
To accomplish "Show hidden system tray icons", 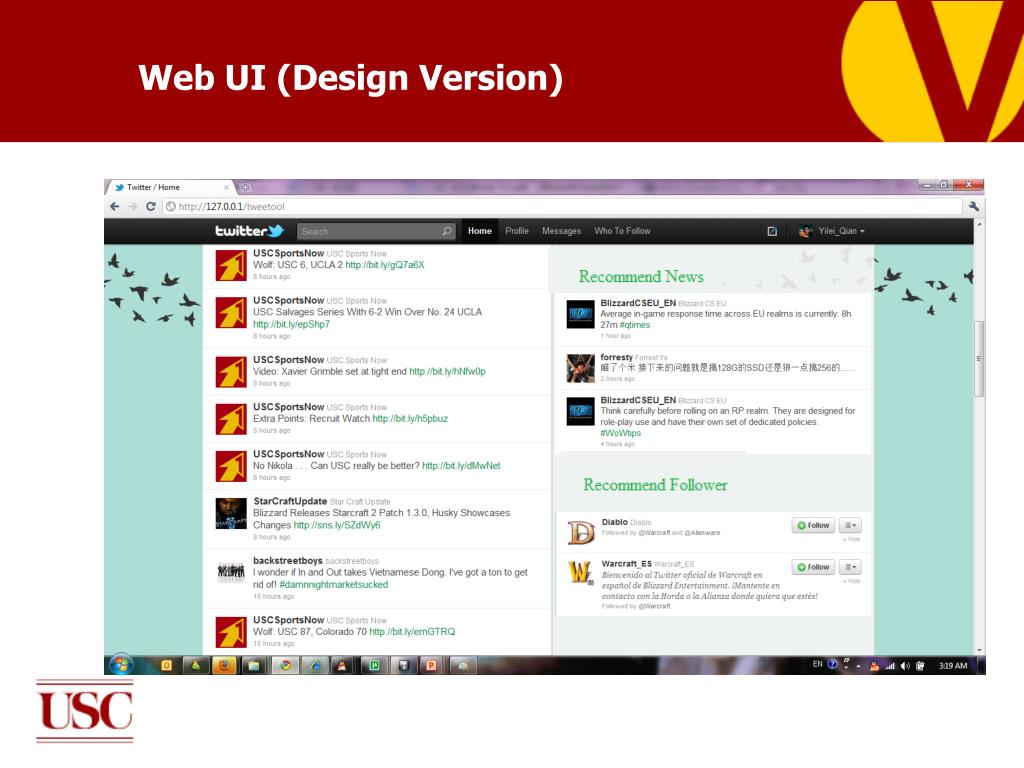I will pos(859,665).
